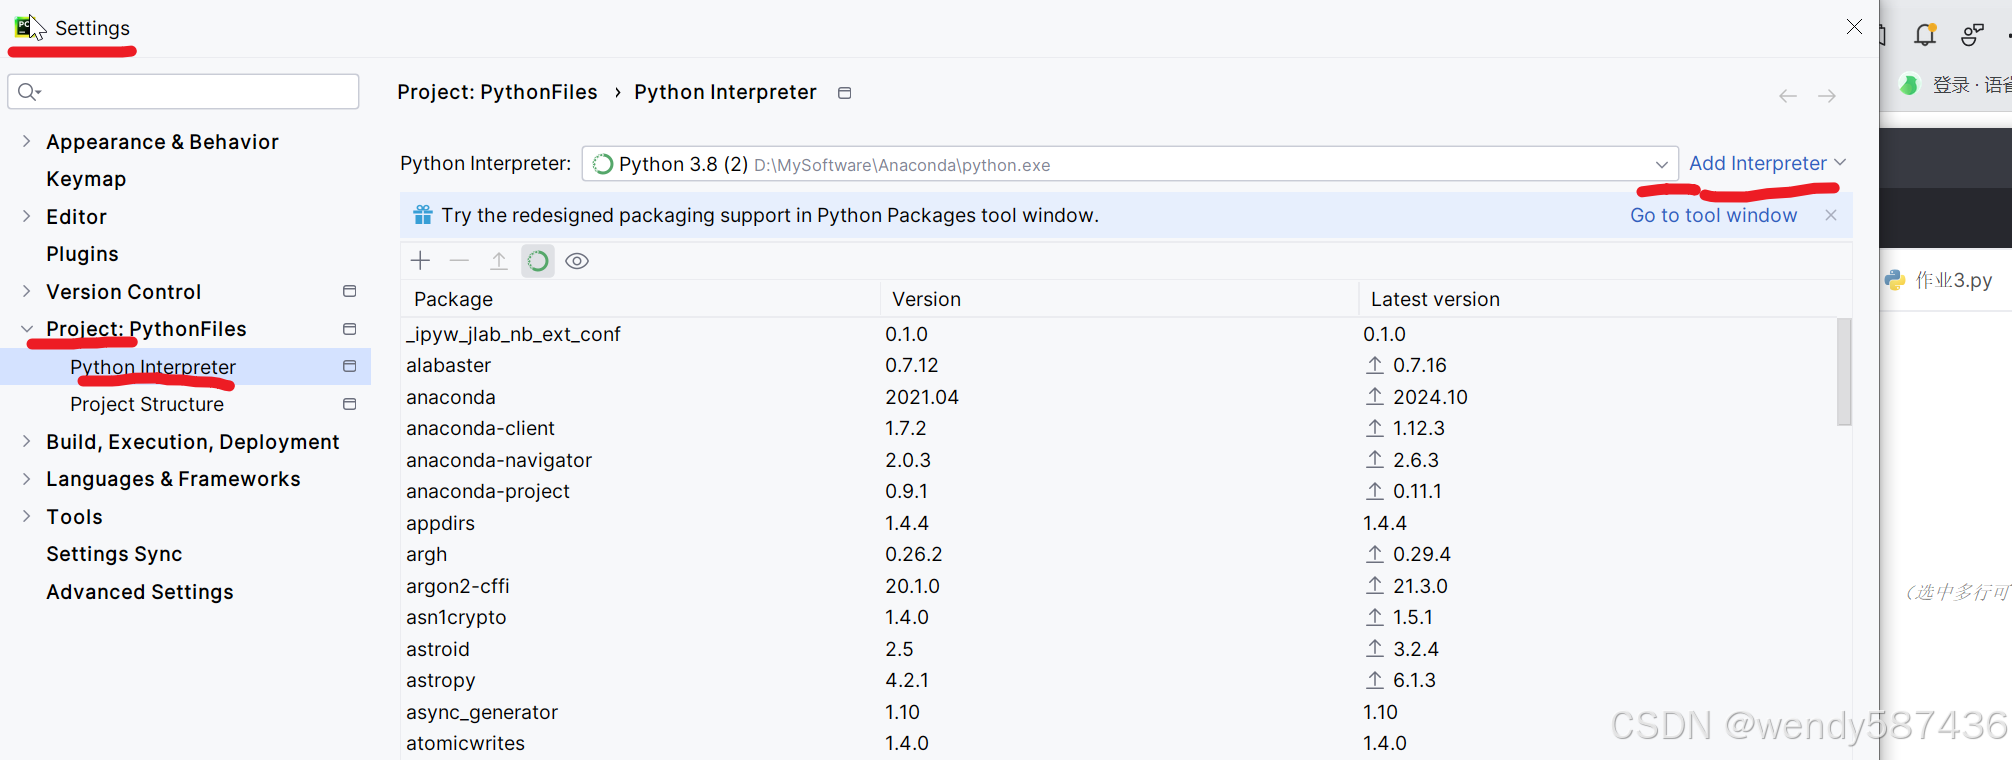Expand Appearance & Behavior settings

[26, 142]
